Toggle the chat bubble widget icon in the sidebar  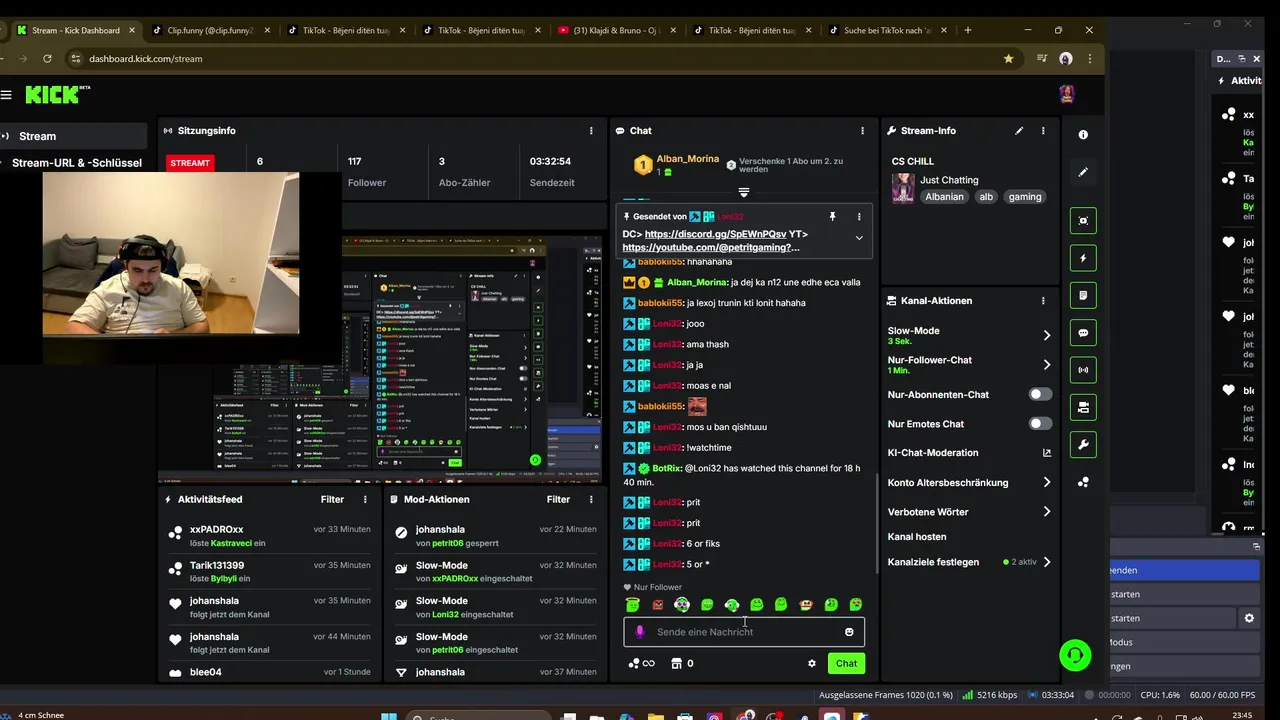pyautogui.click(x=1083, y=332)
